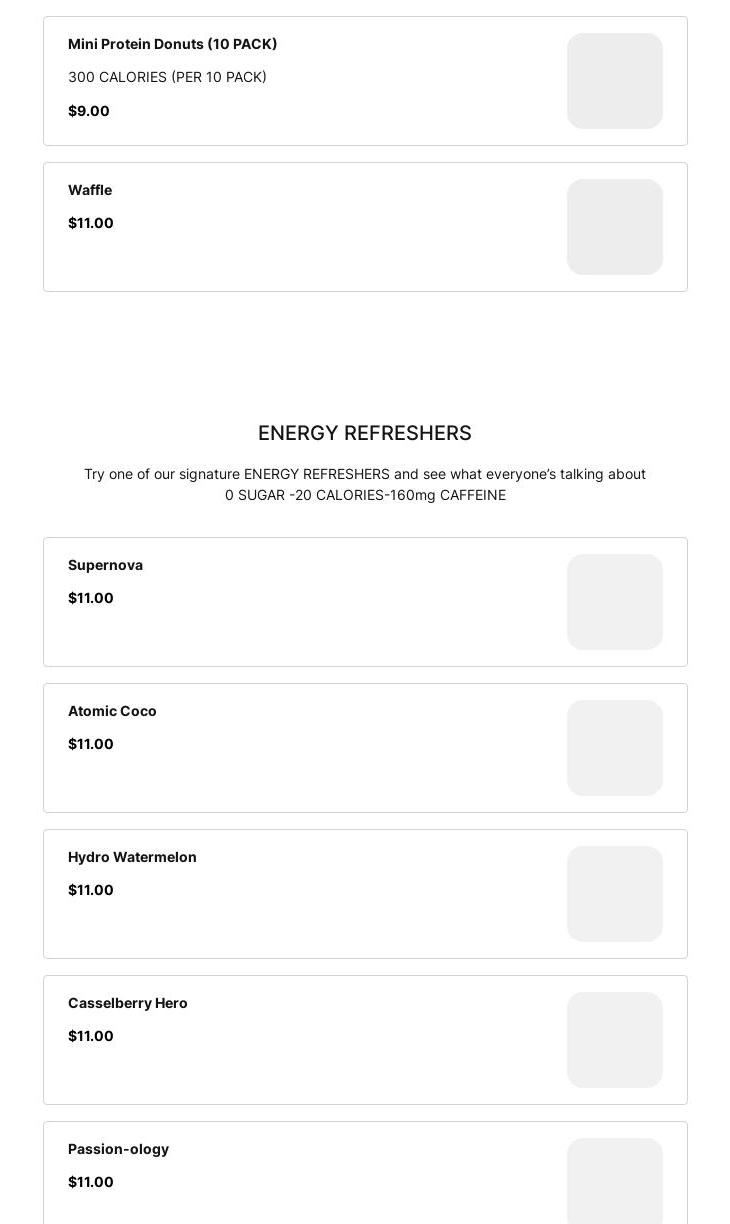Open the Mini Protein Donuts item title

pos(172,44)
